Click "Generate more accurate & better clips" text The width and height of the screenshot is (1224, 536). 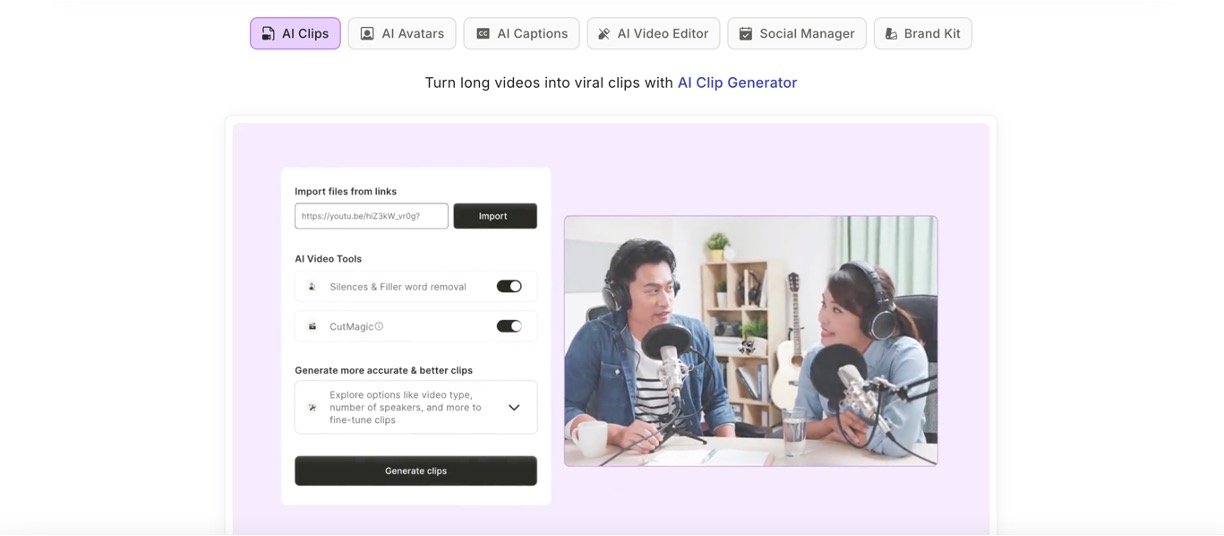pos(384,370)
